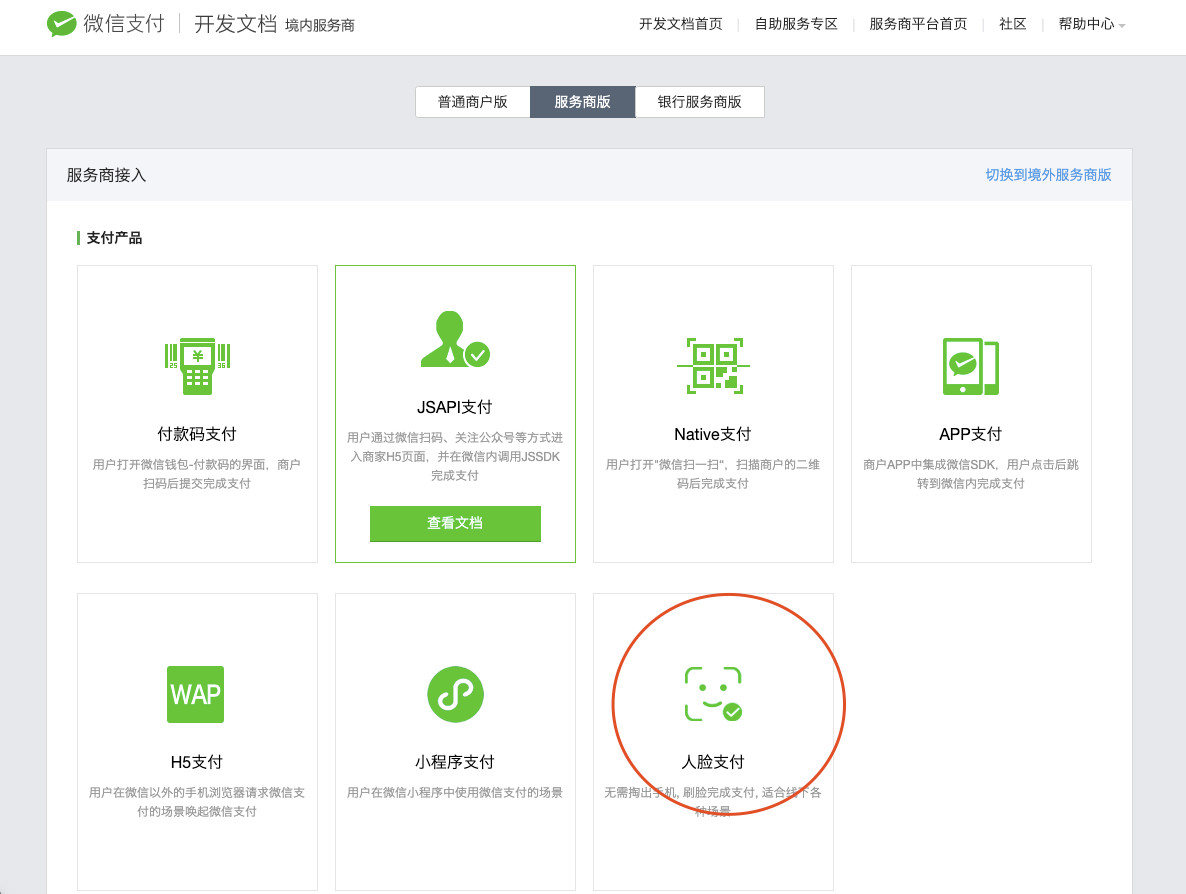Open 社区 in top navigation

pos(1013,24)
